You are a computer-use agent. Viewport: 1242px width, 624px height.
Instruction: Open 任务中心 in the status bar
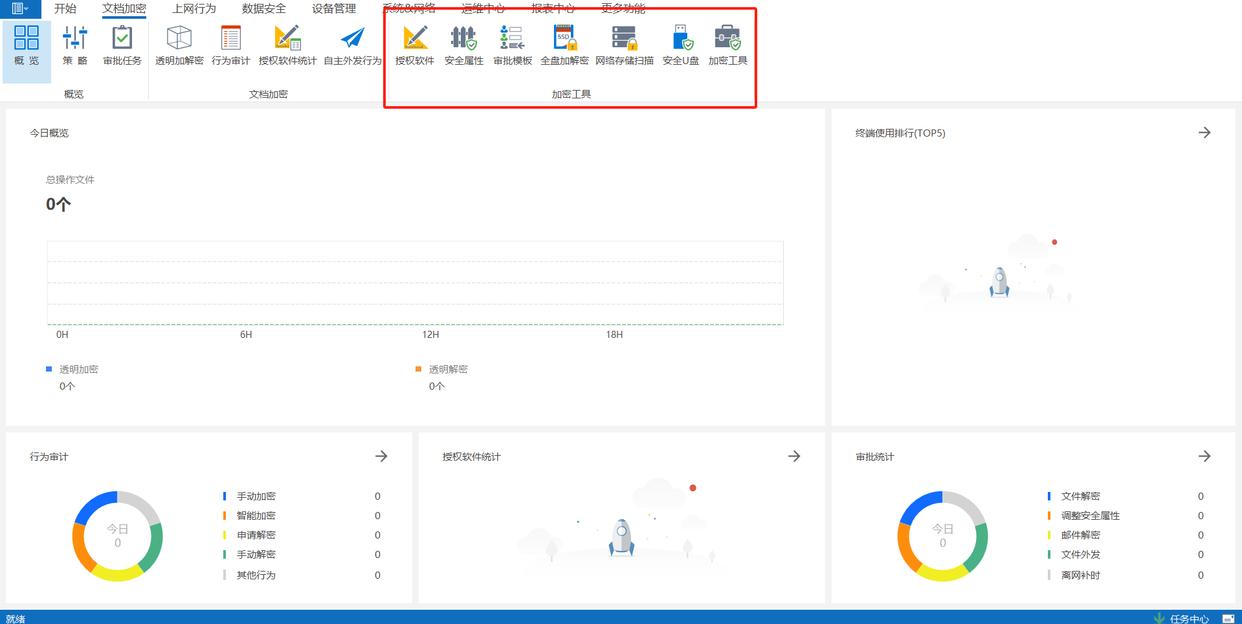(x=1181, y=618)
